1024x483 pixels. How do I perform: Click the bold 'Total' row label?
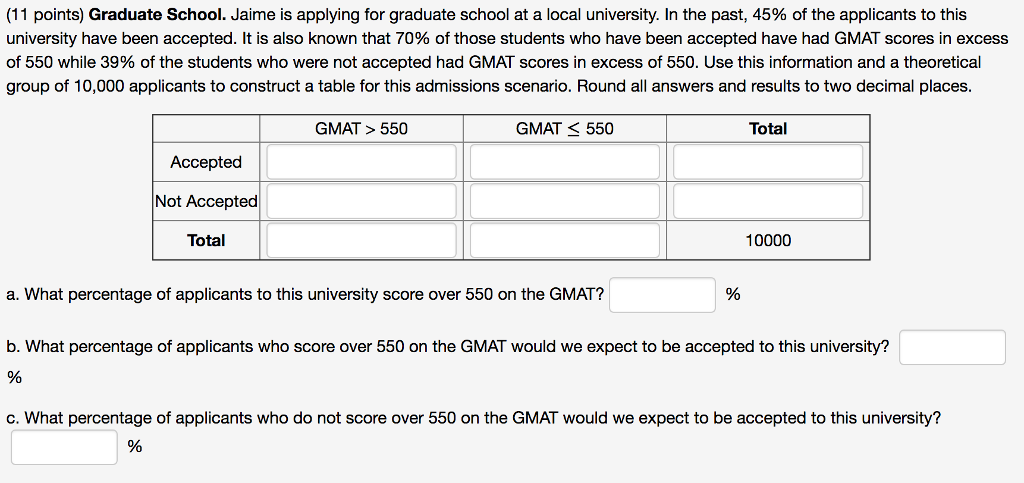tap(206, 241)
